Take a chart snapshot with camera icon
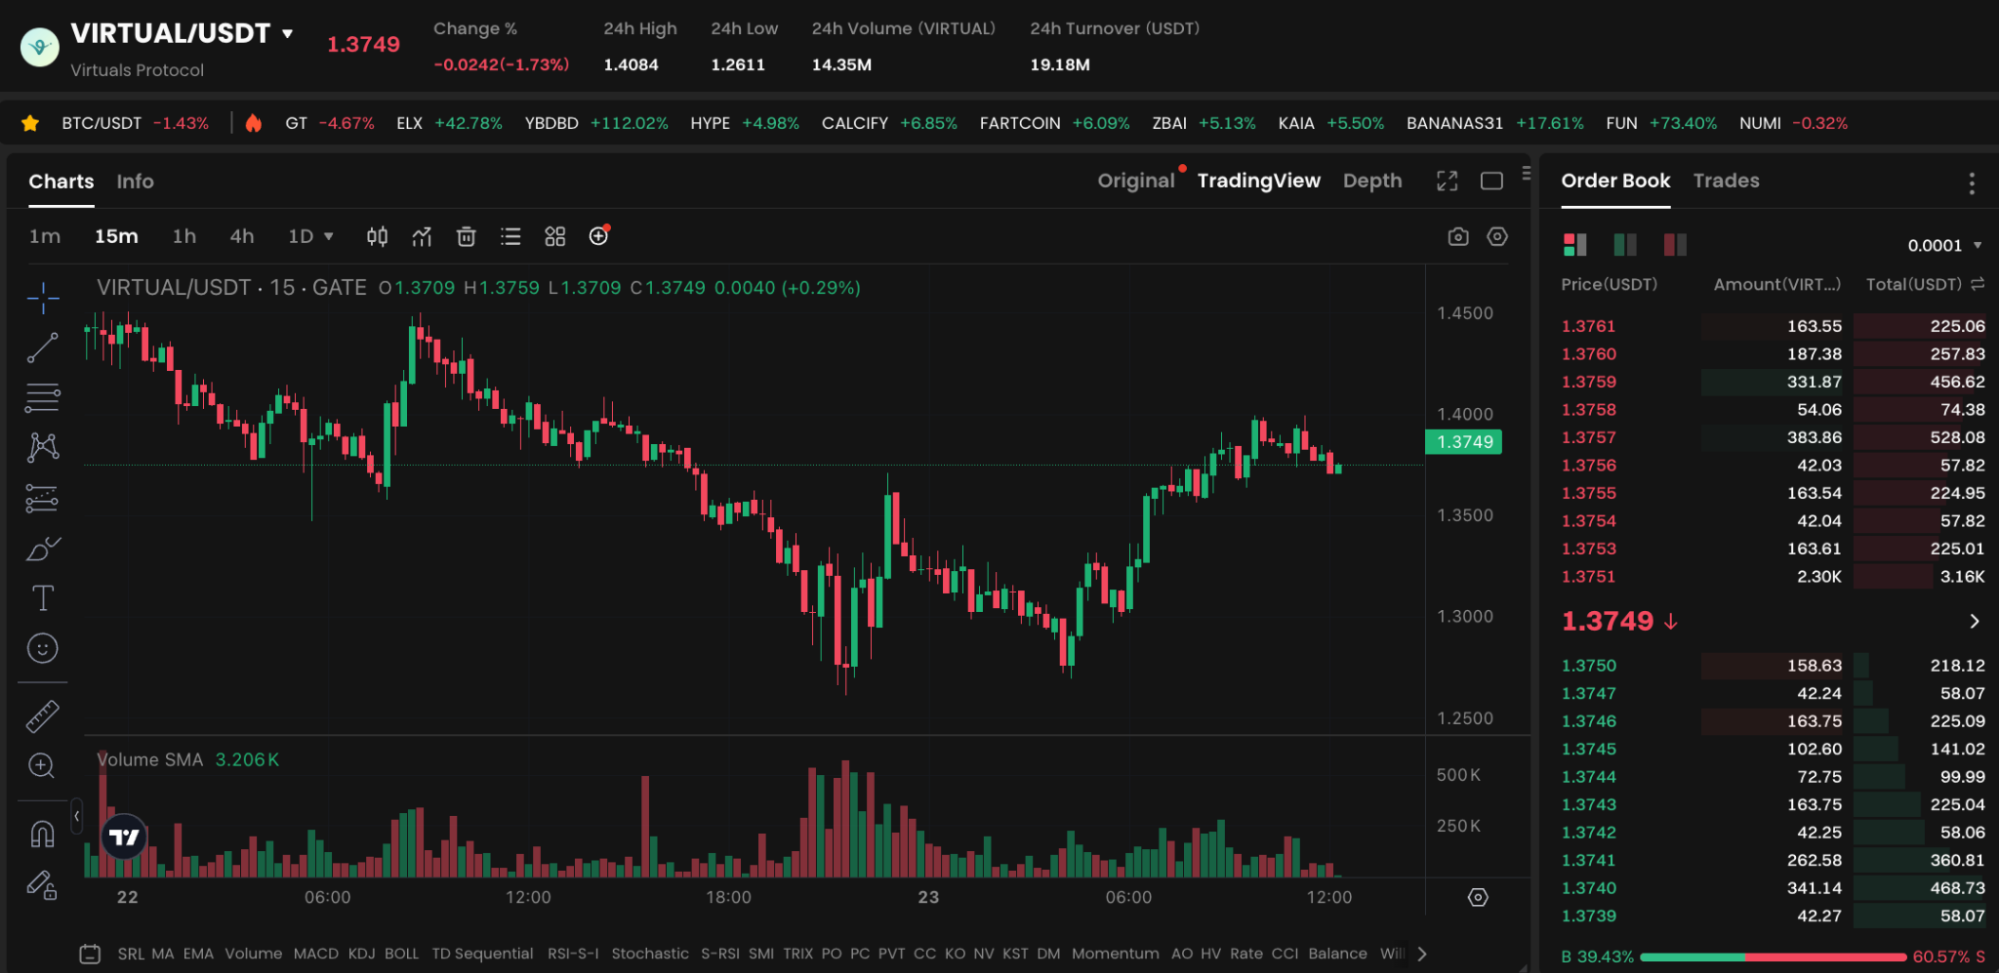This screenshot has width=1999, height=974. click(x=1458, y=236)
